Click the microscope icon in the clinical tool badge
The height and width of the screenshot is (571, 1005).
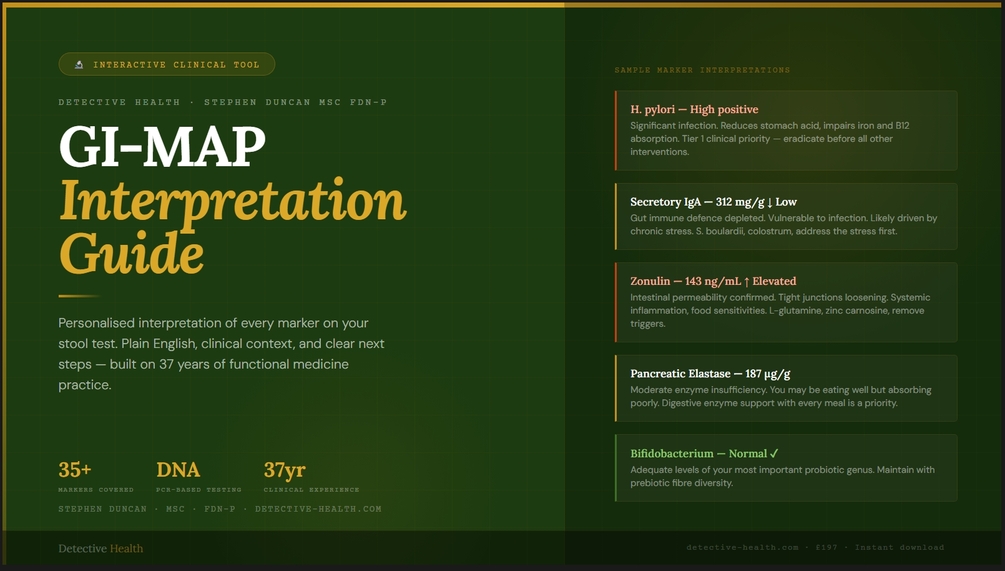point(79,64)
